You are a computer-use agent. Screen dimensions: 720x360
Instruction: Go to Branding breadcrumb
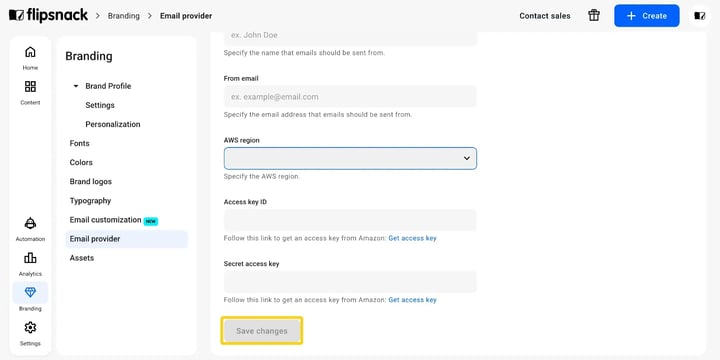[x=124, y=16]
